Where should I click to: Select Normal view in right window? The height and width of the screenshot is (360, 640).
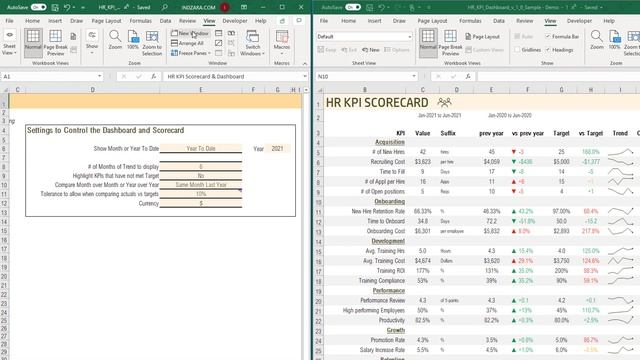(x=428, y=42)
